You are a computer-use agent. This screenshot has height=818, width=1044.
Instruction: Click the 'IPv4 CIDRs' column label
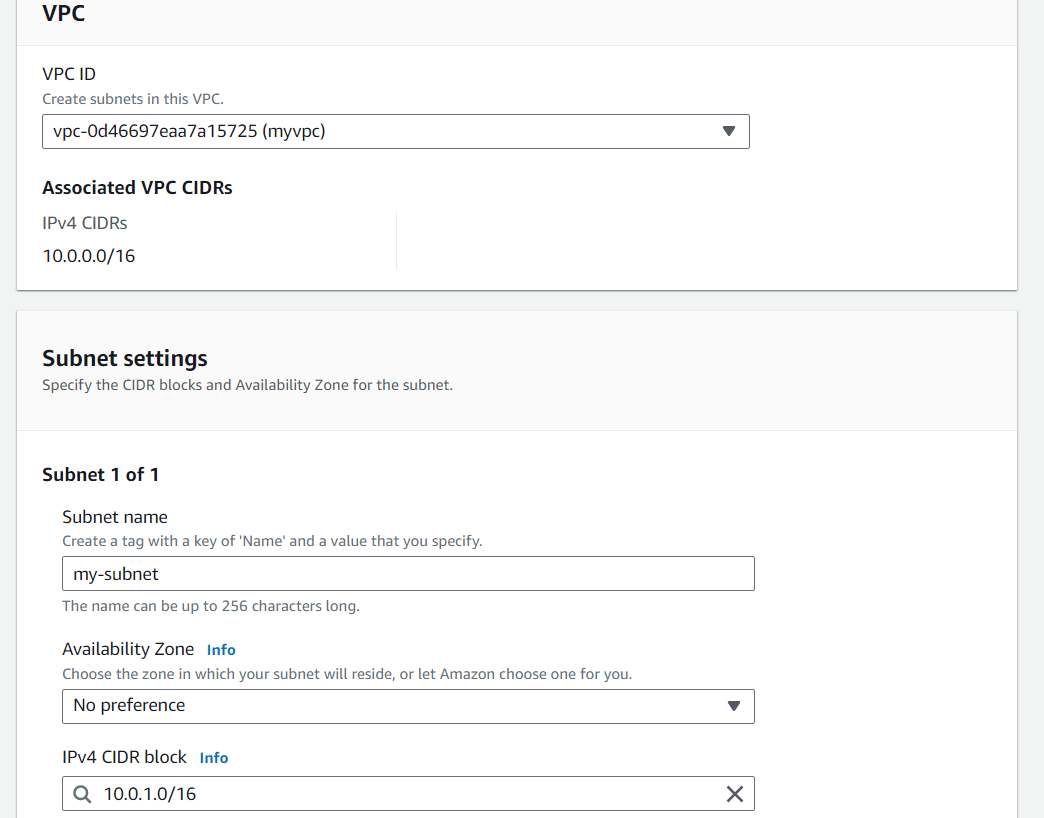(x=85, y=223)
